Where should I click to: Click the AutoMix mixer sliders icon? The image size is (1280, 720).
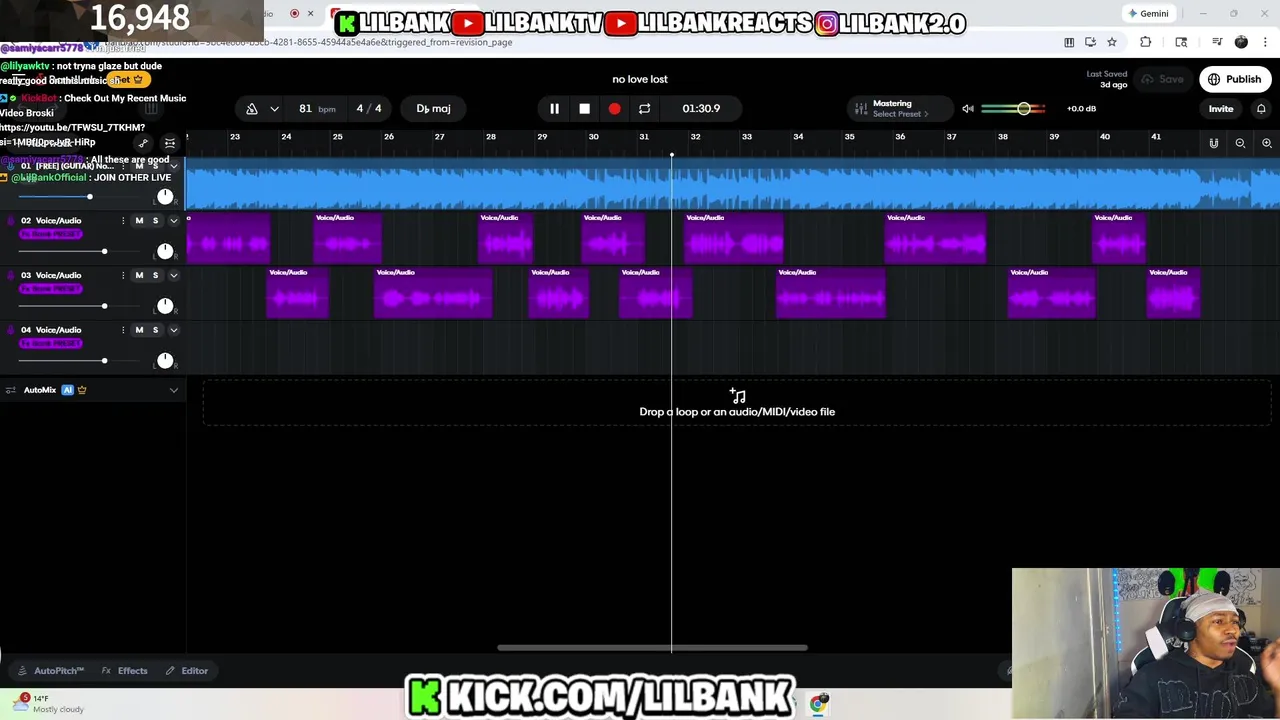click(x=11, y=390)
